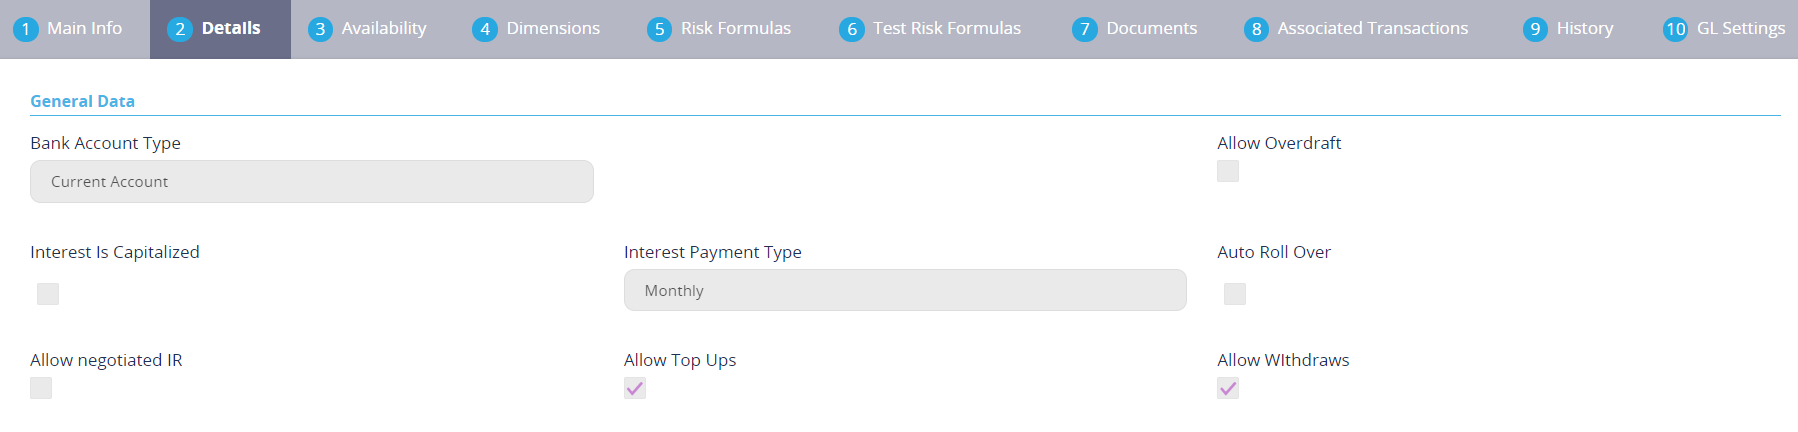
Task: Click the number 6 Test Risk Formulas icon
Action: (x=851, y=29)
